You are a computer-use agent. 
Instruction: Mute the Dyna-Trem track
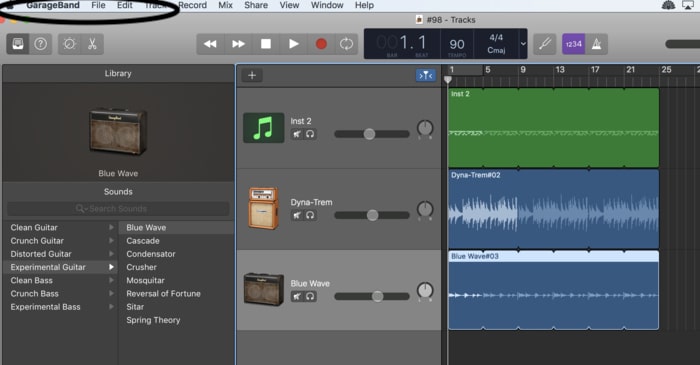[x=297, y=215]
